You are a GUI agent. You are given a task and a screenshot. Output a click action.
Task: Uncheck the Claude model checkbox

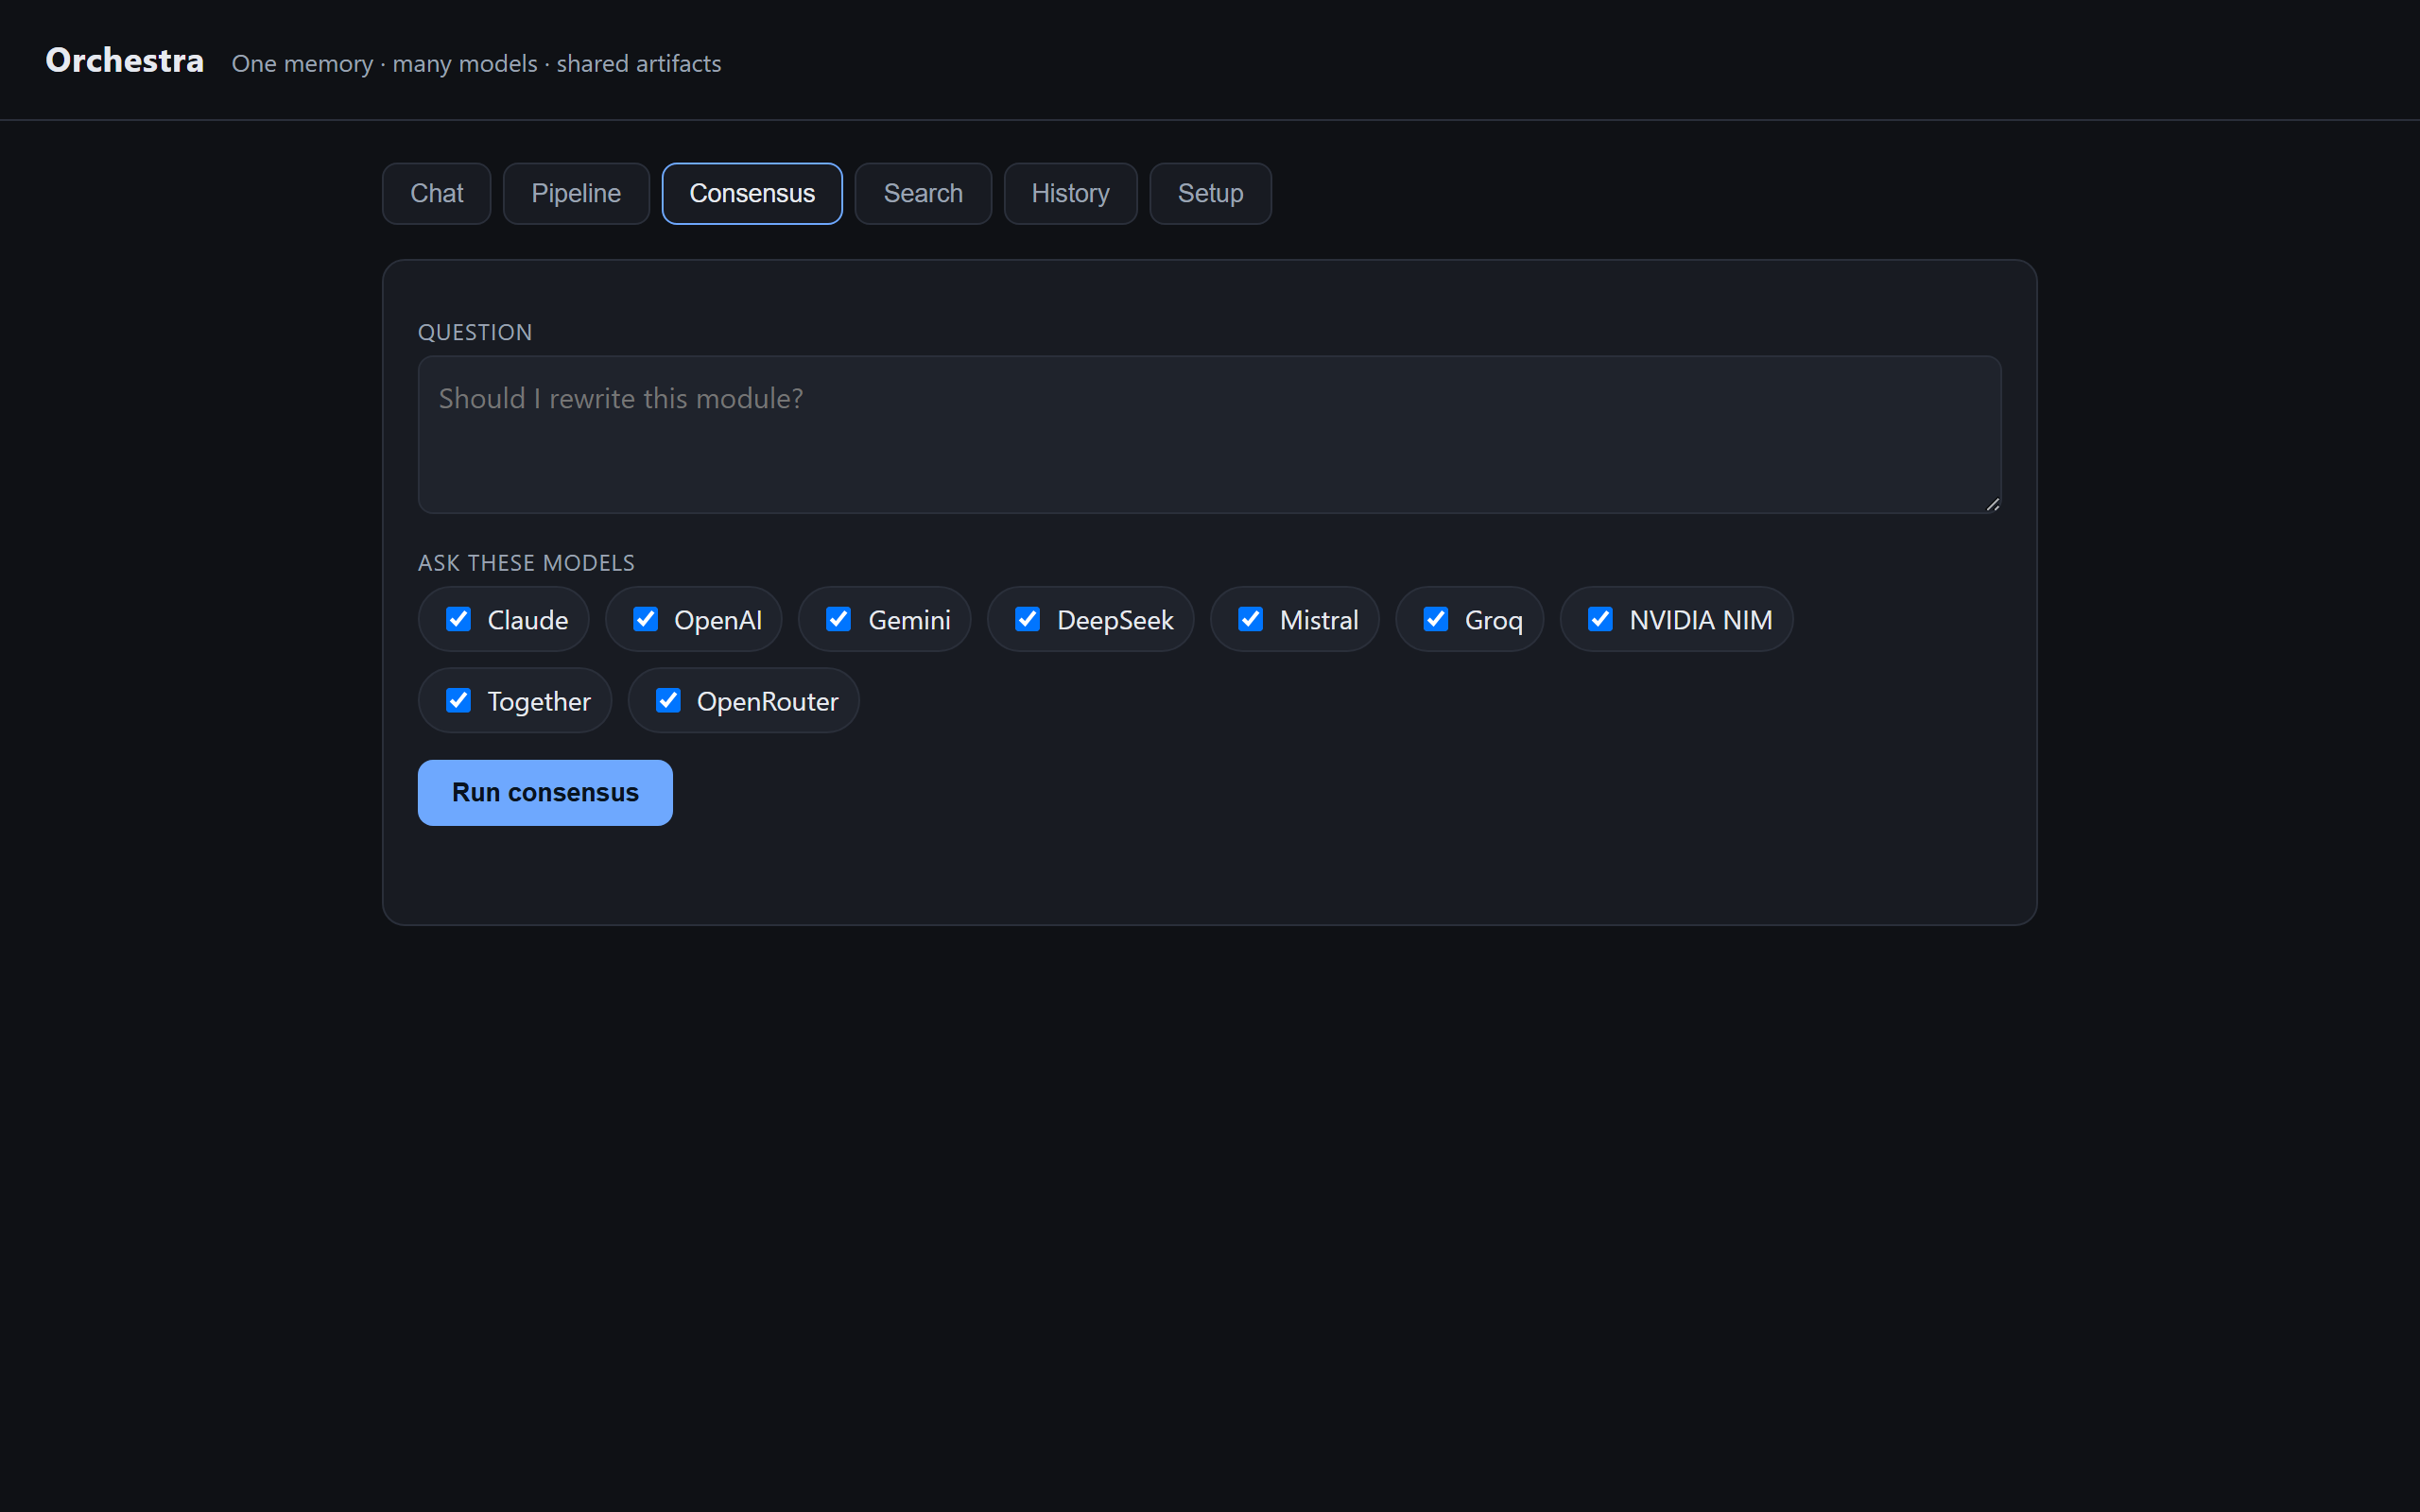pyautogui.click(x=458, y=619)
